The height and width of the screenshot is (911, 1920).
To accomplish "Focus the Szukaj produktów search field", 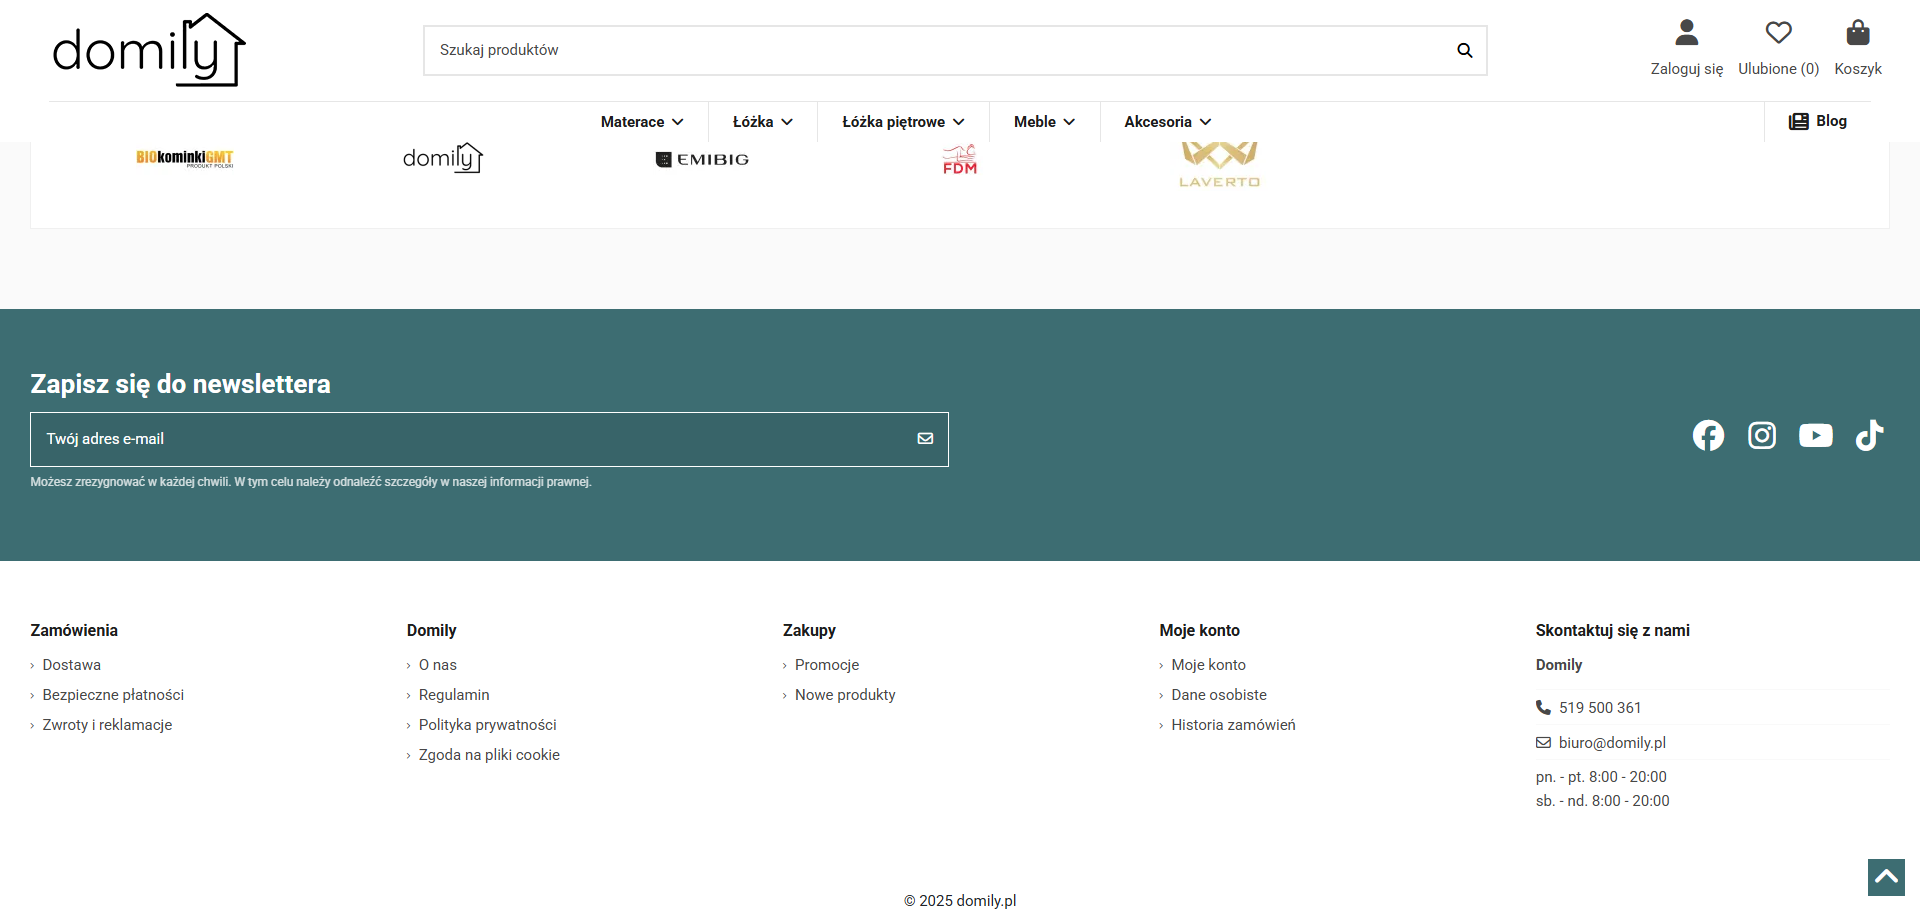I will point(955,50).
